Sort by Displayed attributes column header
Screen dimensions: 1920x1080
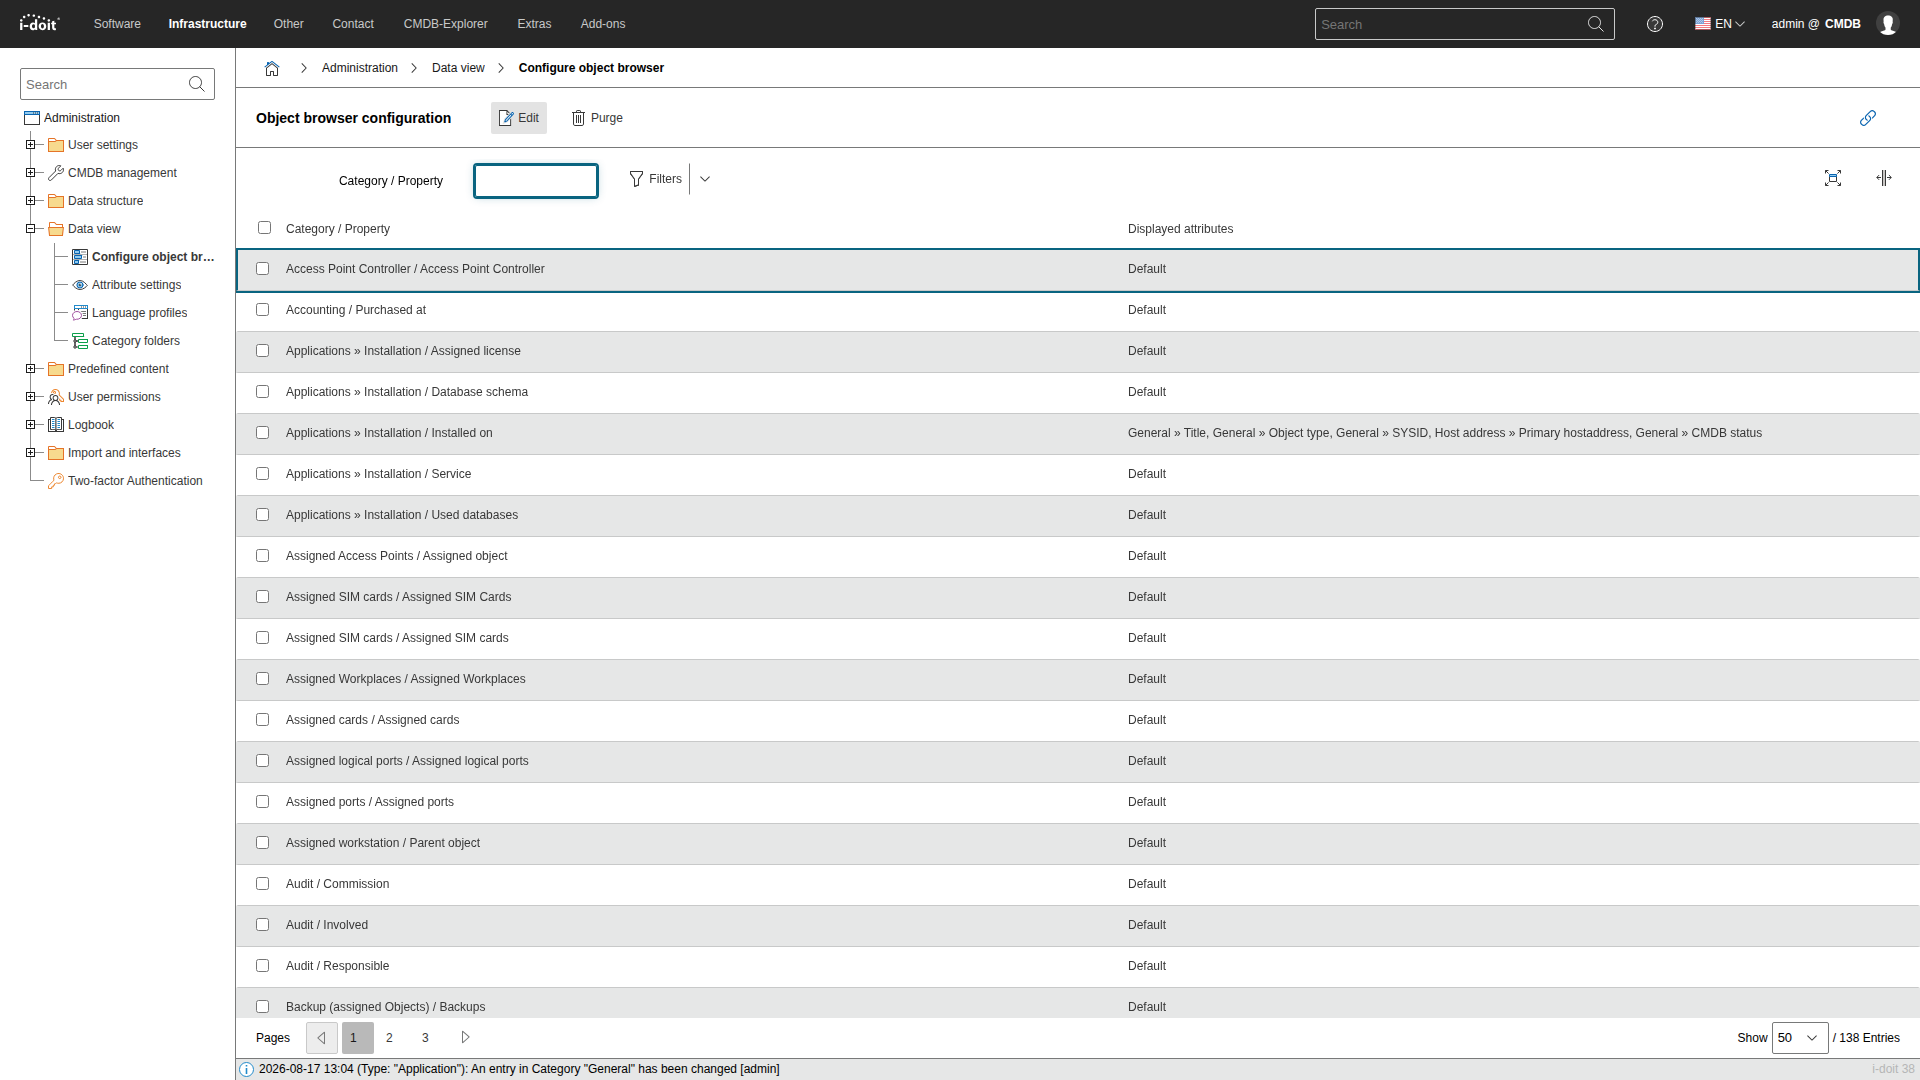tap(1180, 229)
